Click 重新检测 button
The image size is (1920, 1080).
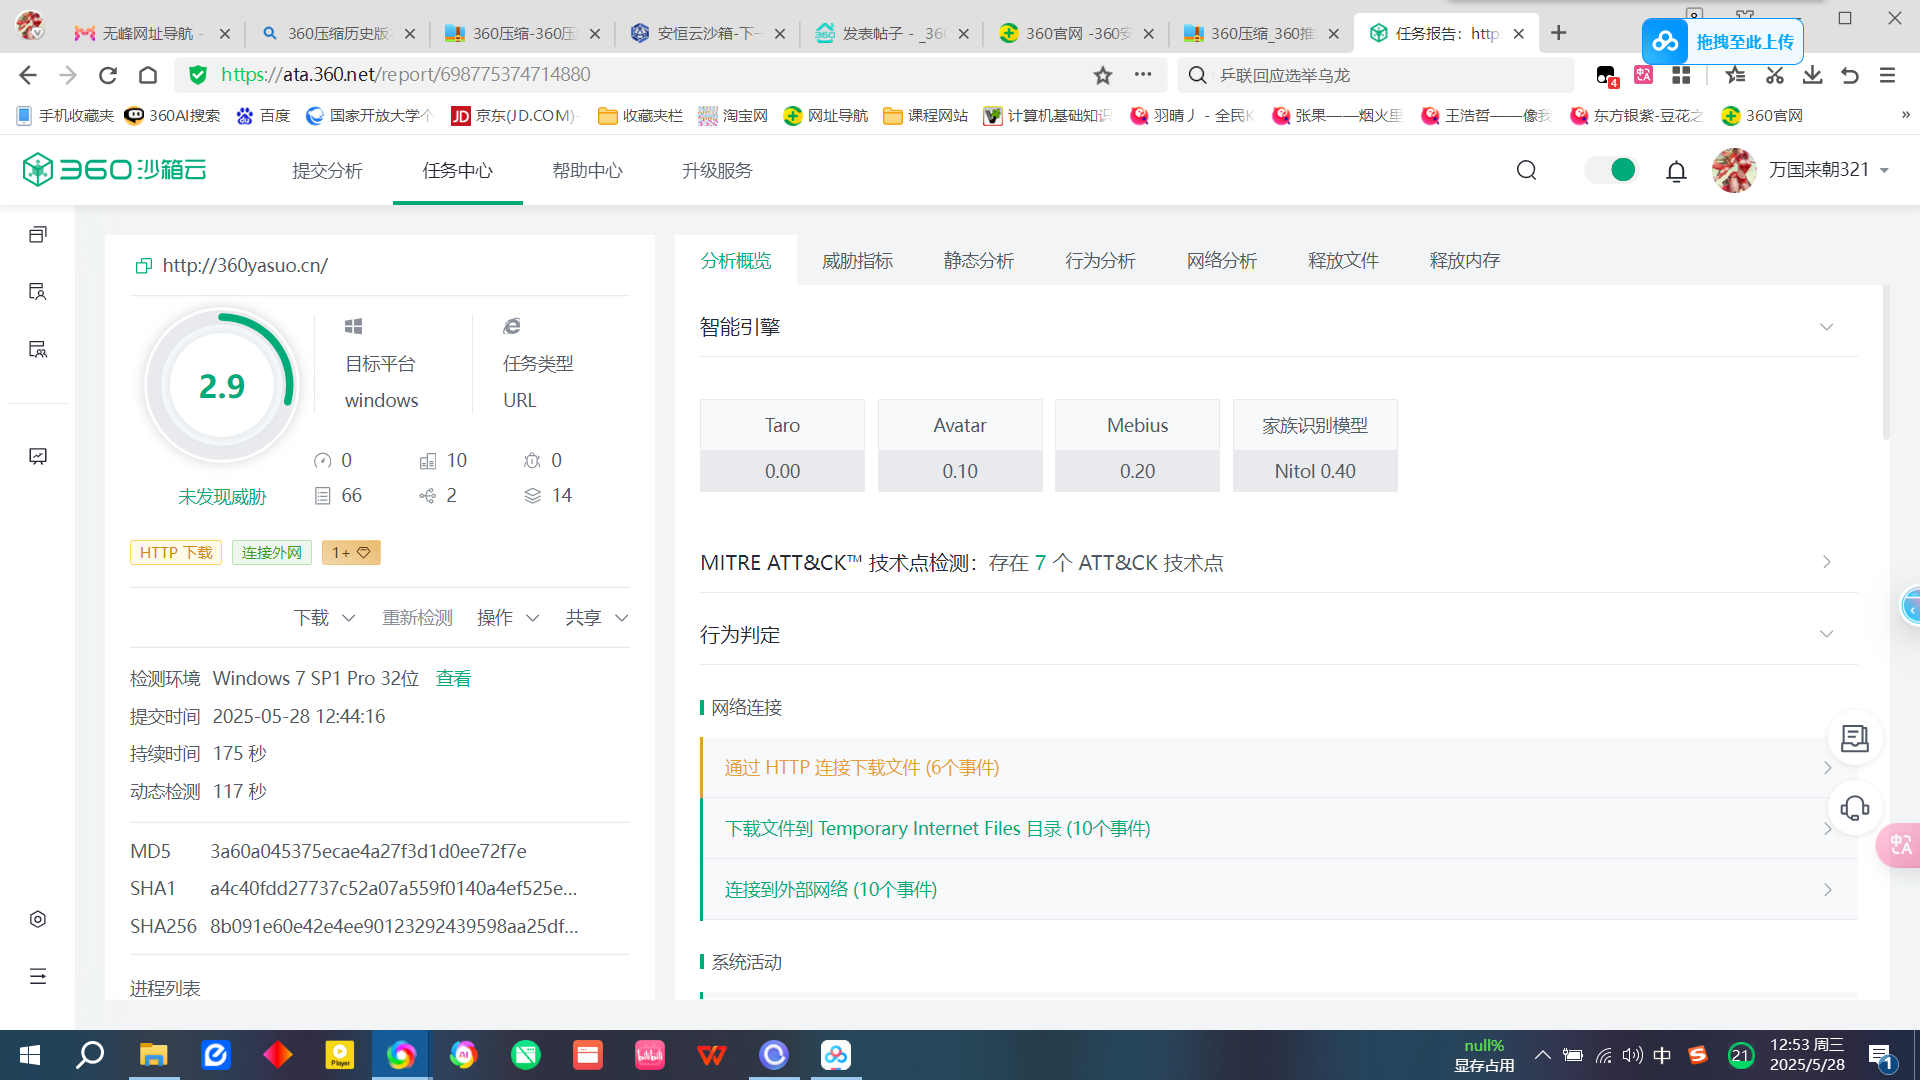417,618
